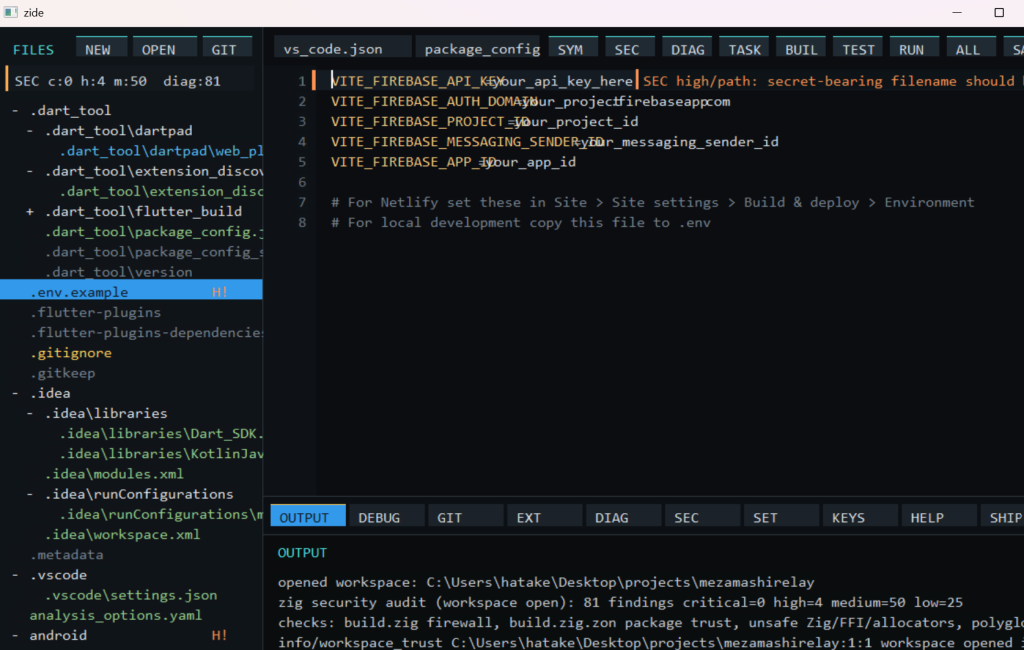This screenshot has height=650, width=1024.
Task: Click the opened workspace output line
Action: click(x=546, y=582)
